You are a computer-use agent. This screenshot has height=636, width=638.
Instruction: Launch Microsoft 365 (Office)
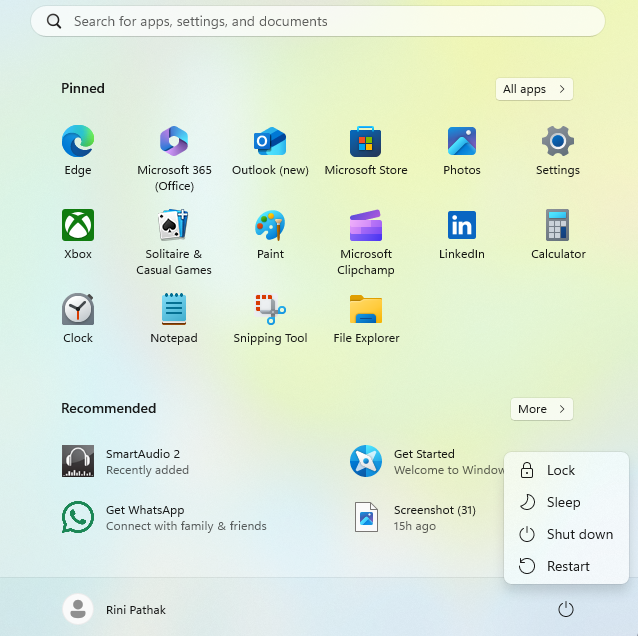point(174,141)
